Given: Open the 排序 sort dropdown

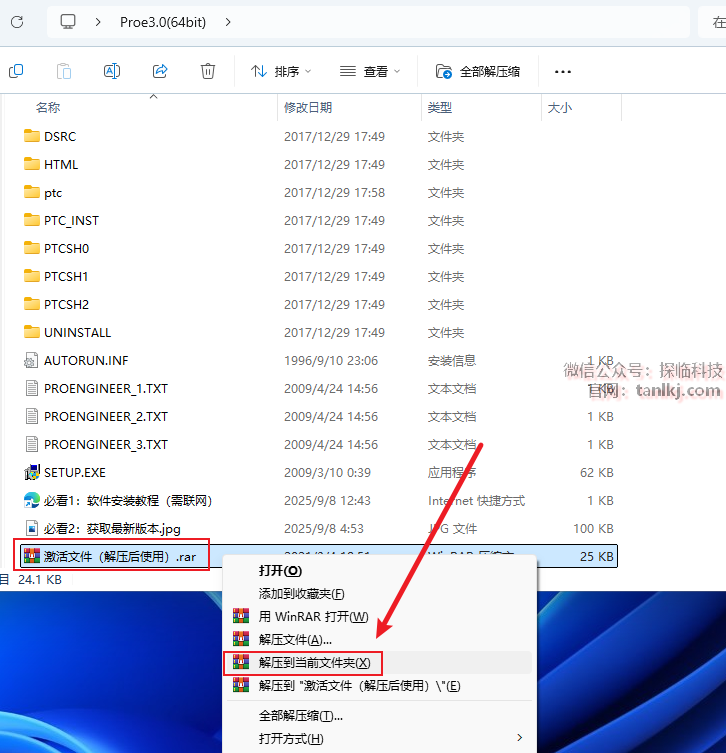Looking at the screenshot, I should point(281,72).
